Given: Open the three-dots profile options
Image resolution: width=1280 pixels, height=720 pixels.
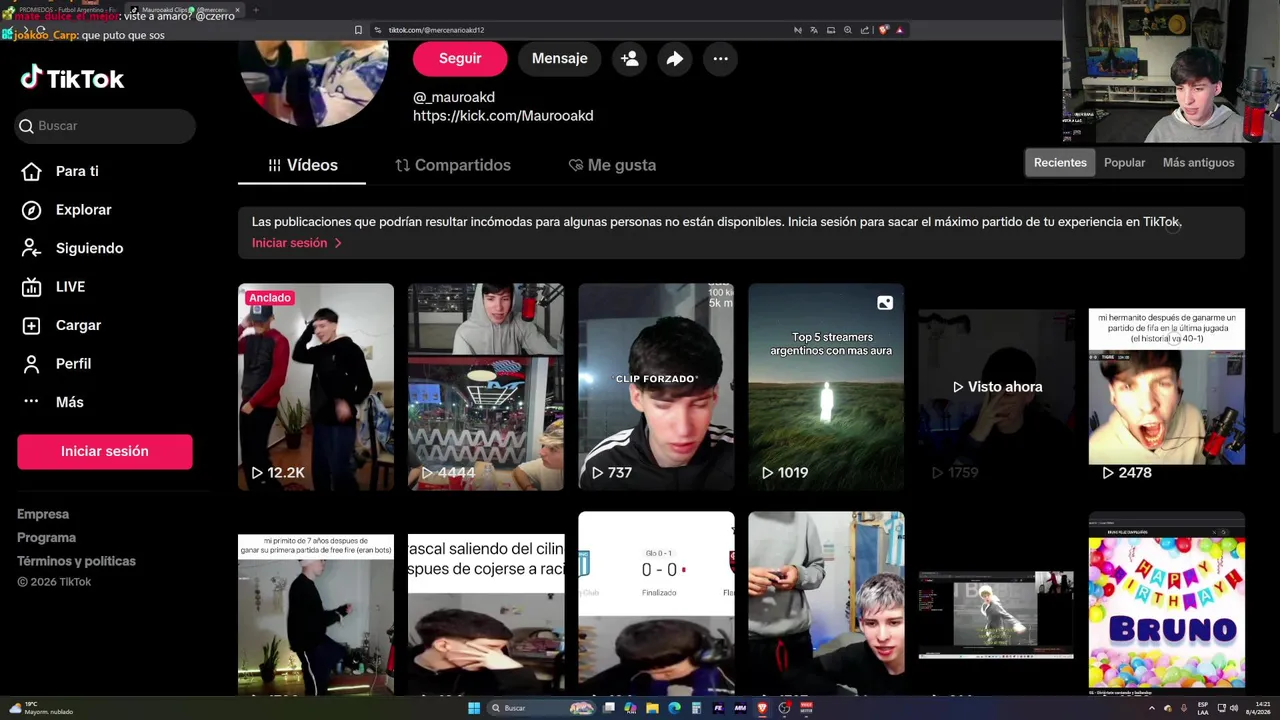Looking at the screenshot, I should coord(720,59).
